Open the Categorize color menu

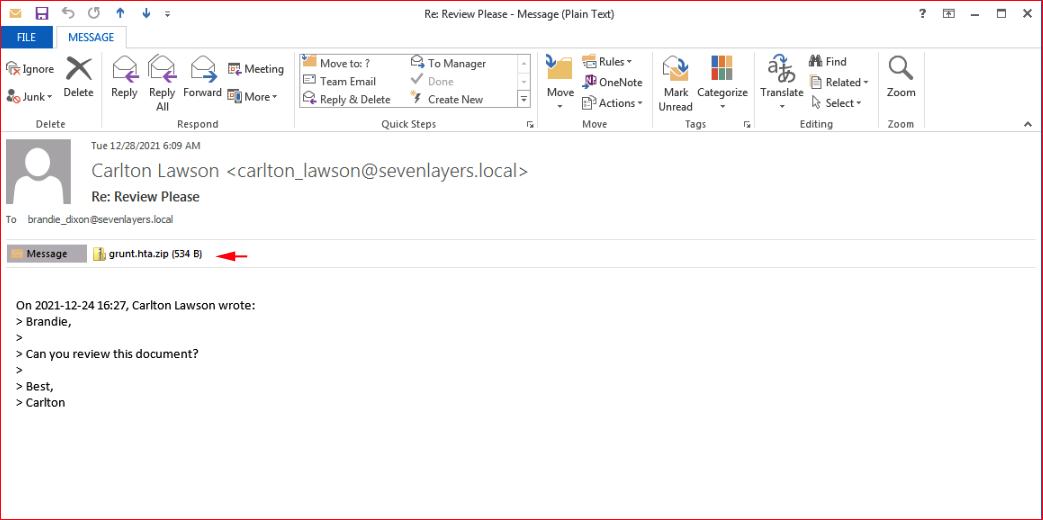[722, 83]
